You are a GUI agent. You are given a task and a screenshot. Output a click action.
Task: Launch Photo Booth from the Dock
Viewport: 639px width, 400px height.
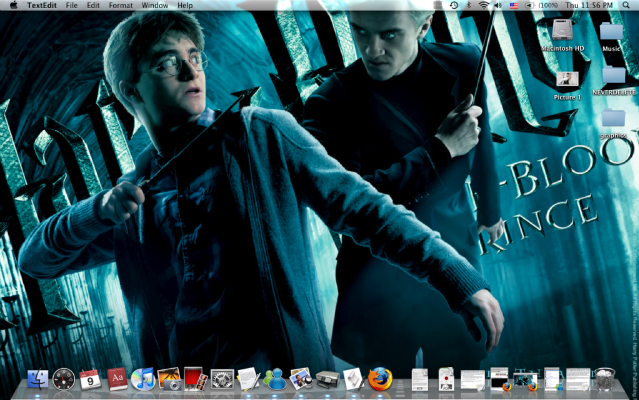pyautogui.click(x=195, y=380)
